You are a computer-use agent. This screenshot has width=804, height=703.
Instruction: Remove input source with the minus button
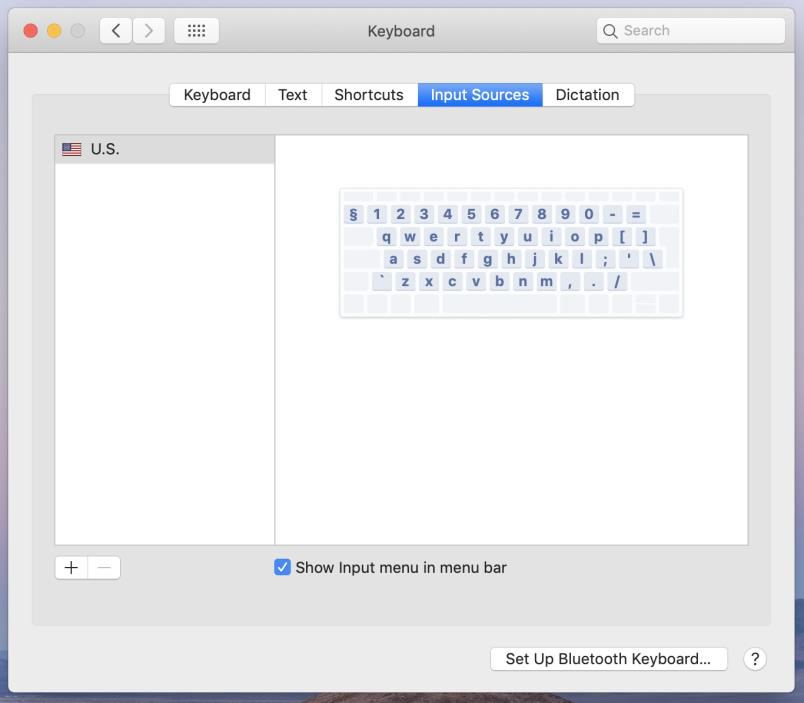(104, 568)
